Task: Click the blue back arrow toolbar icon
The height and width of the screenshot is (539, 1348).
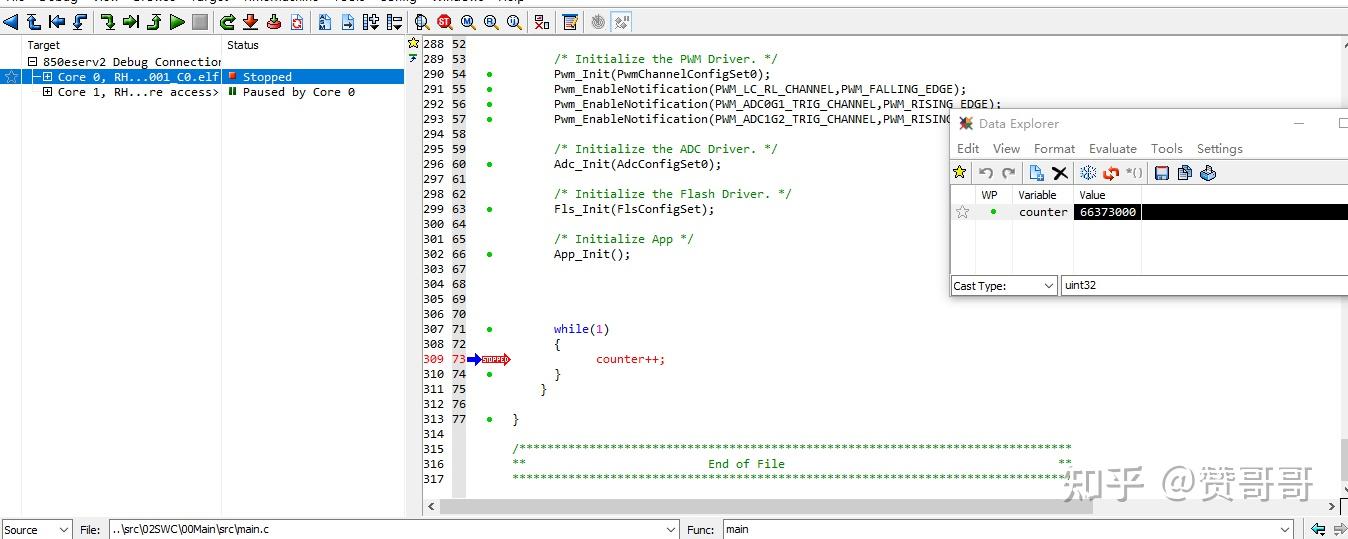Action: click(10, 22)
